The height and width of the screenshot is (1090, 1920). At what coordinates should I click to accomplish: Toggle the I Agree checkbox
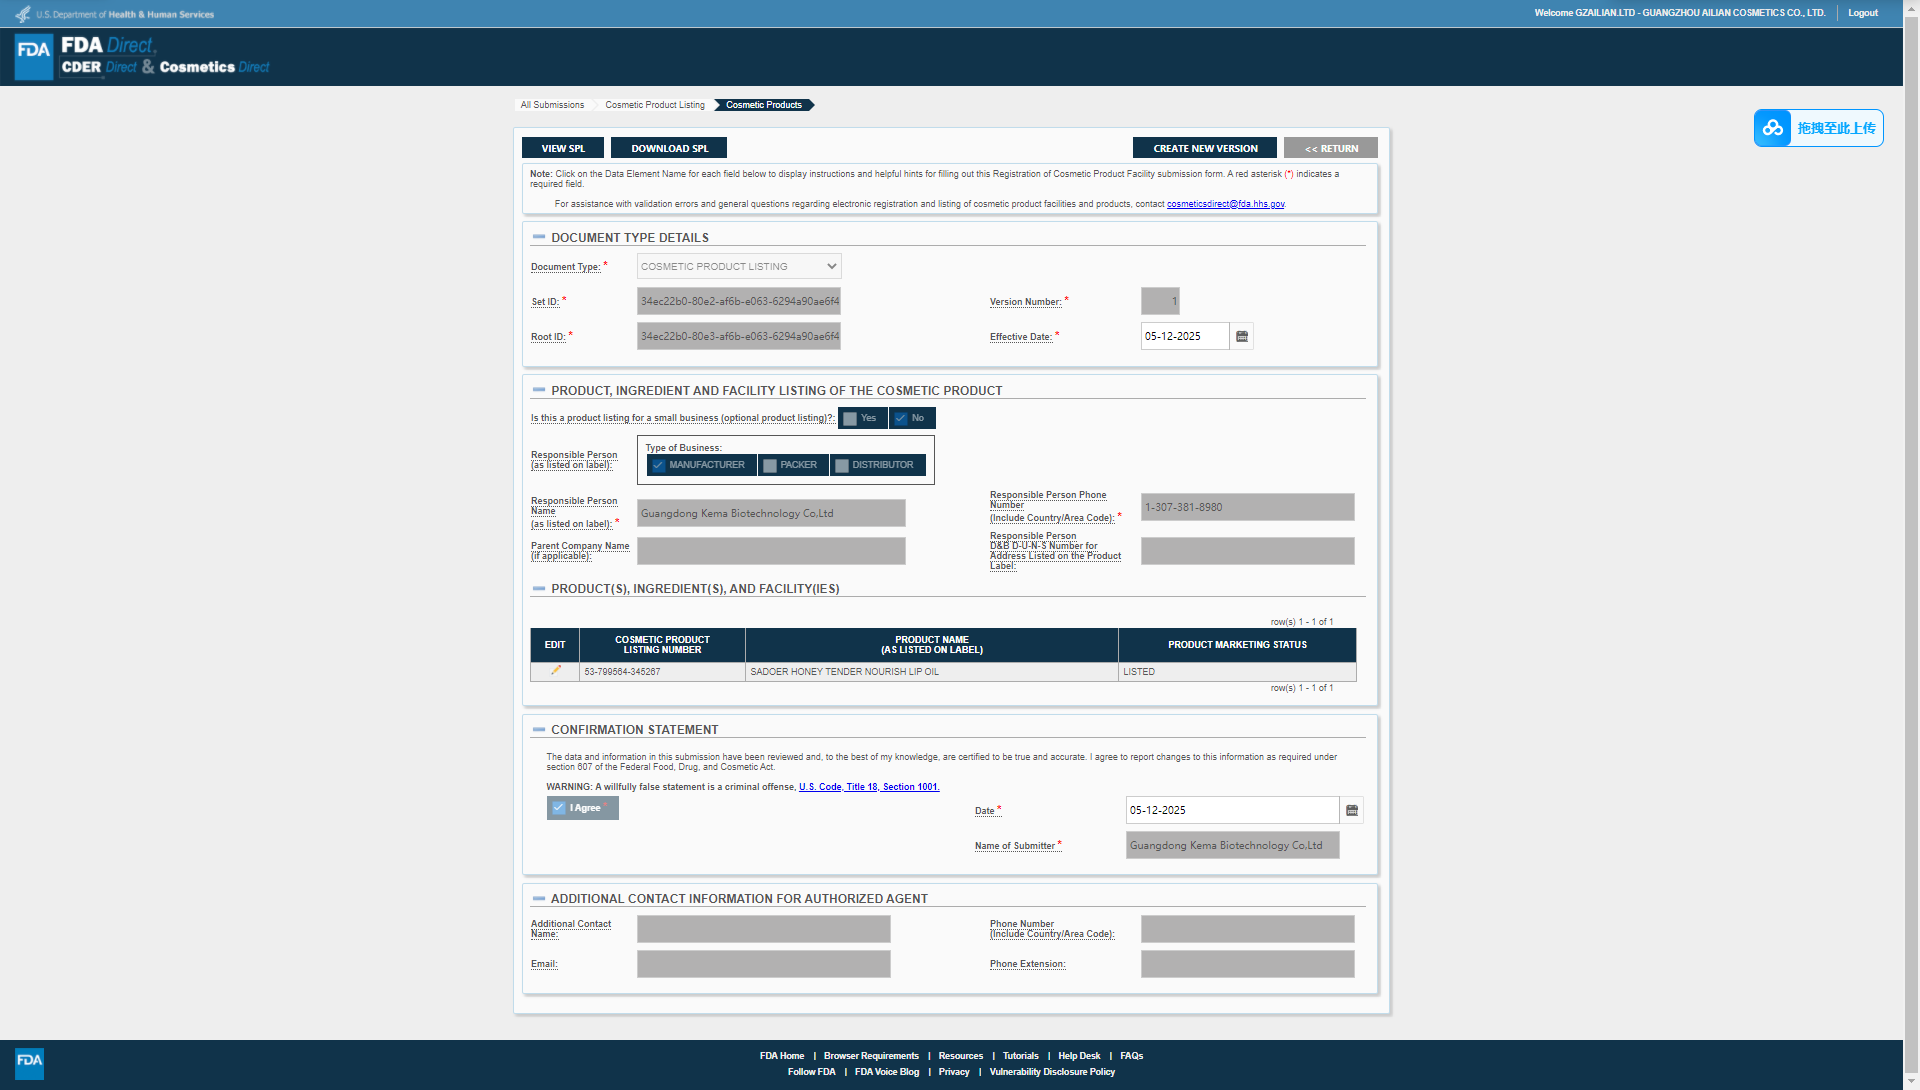[559, 808]
